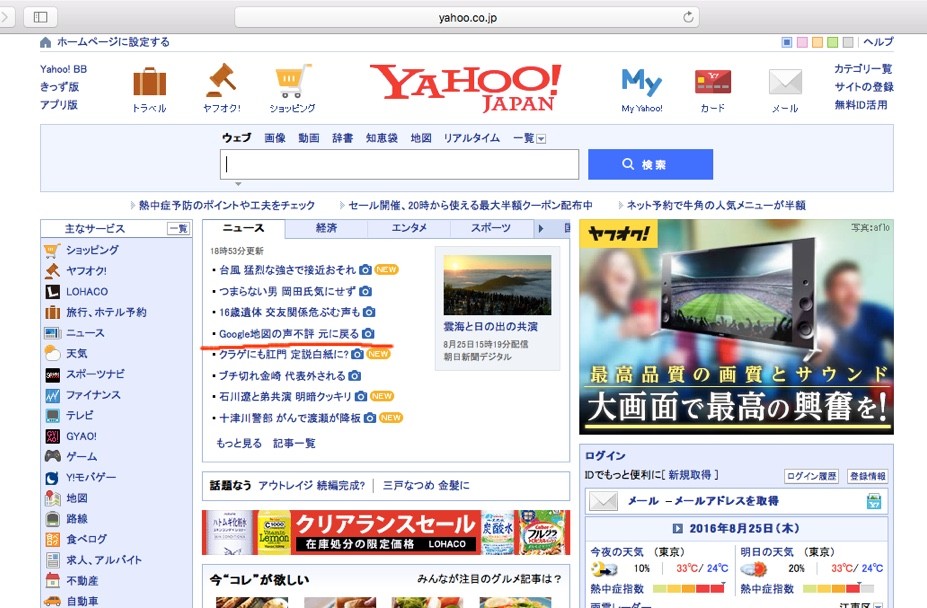Image resolution: width=927 pixels, height=608 pixels.
Task: Click the ヤフオク! TV advertisement banner
Action: click(x=736, y=327)
